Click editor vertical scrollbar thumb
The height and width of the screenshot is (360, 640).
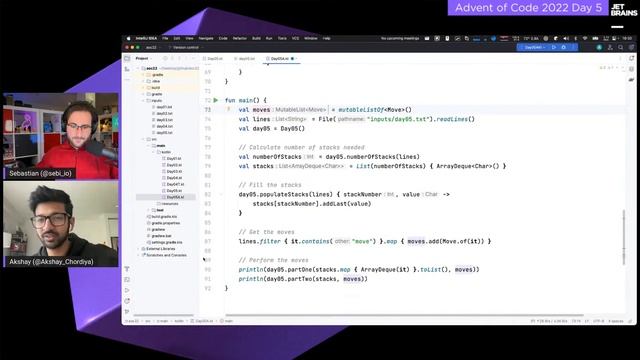coord(624,238)
